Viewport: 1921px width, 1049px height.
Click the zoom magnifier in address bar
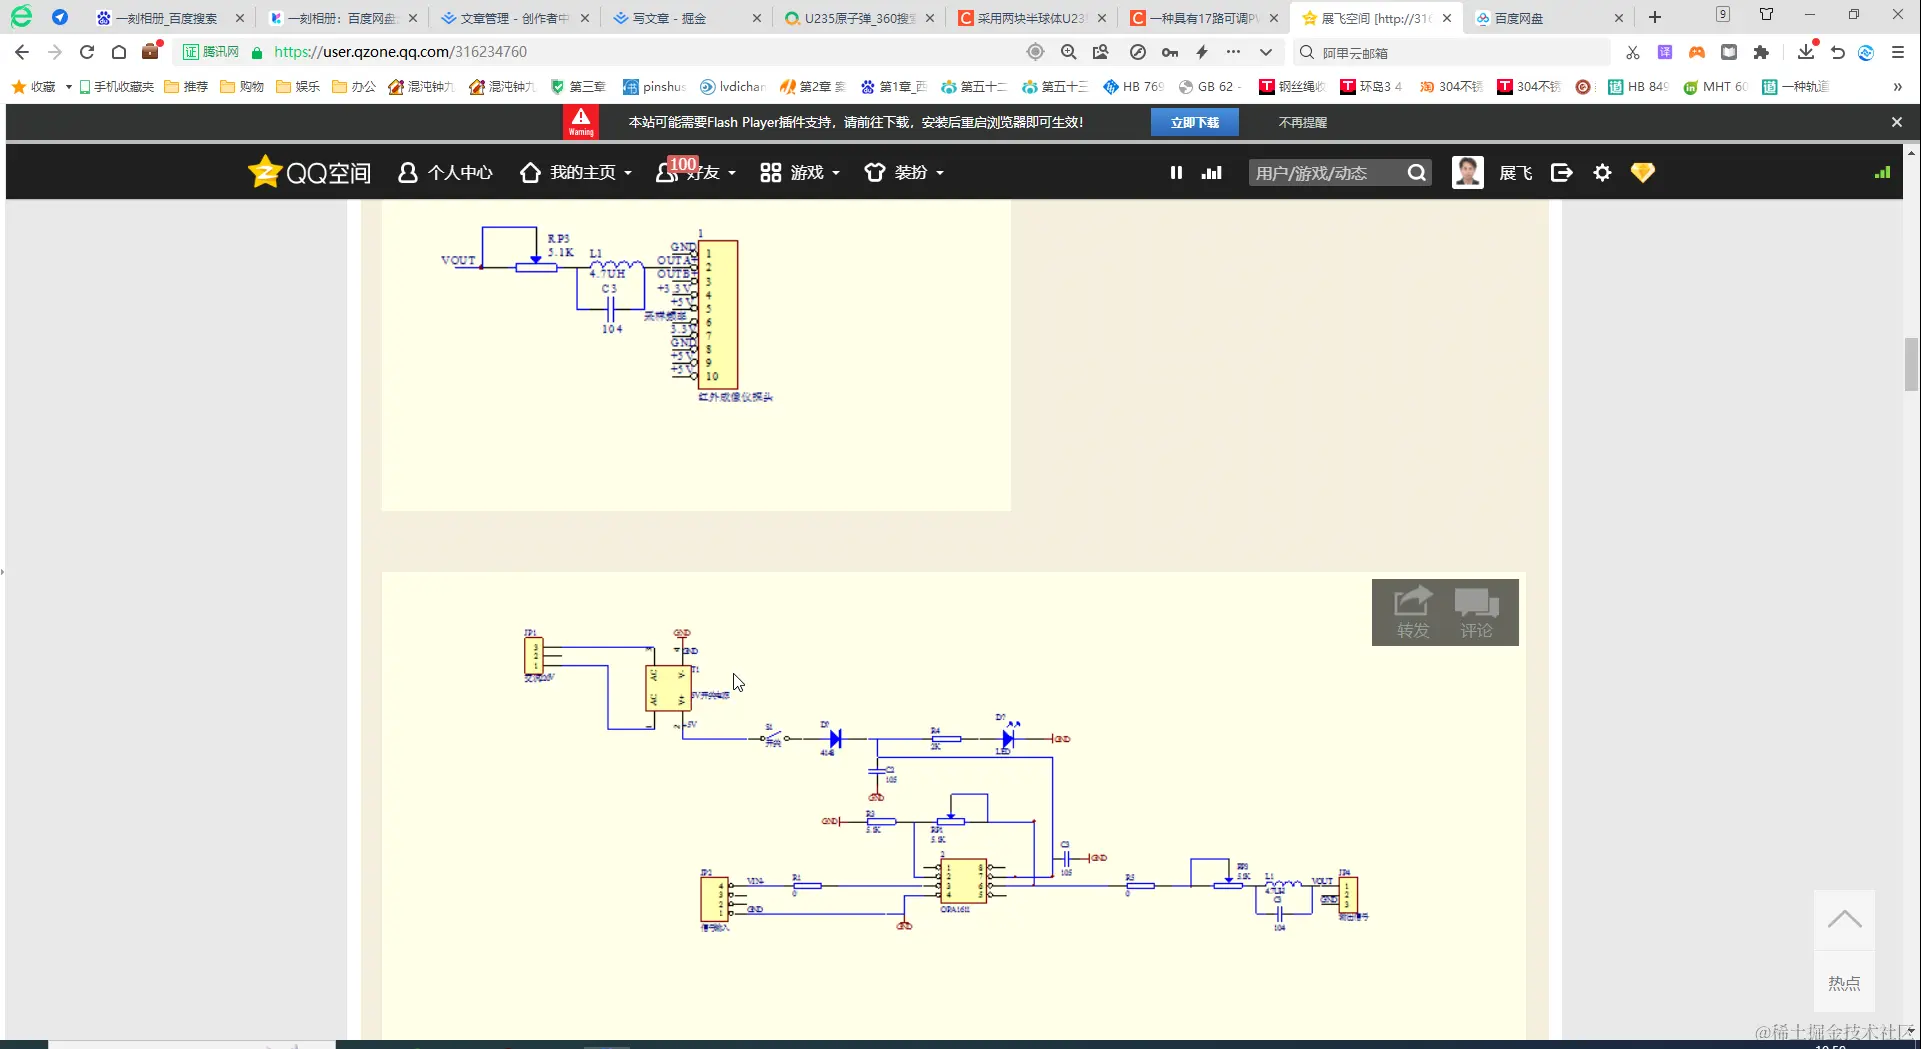(1068, 52)
